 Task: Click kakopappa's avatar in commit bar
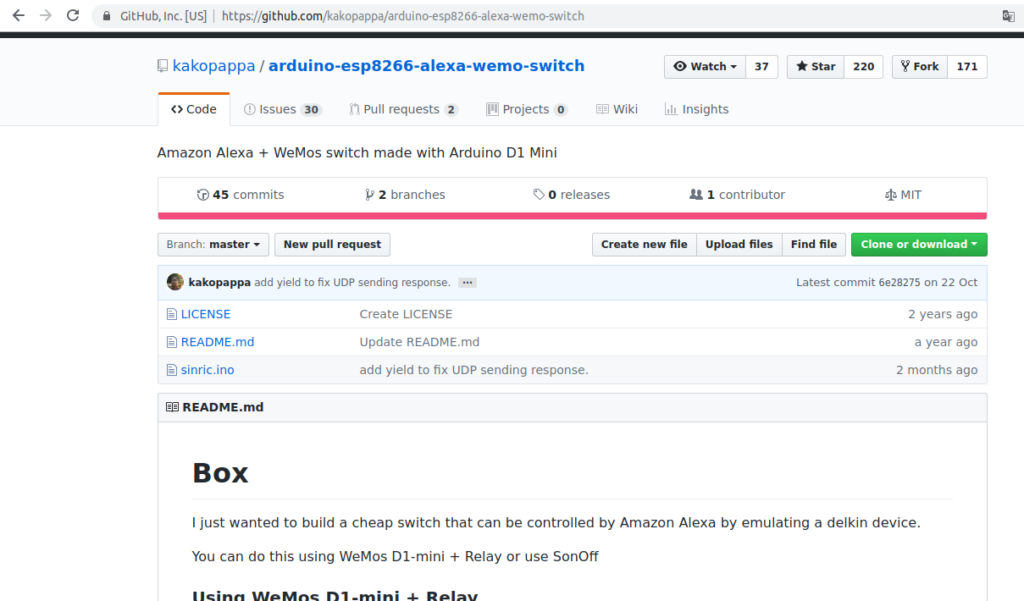pos(175,282)
